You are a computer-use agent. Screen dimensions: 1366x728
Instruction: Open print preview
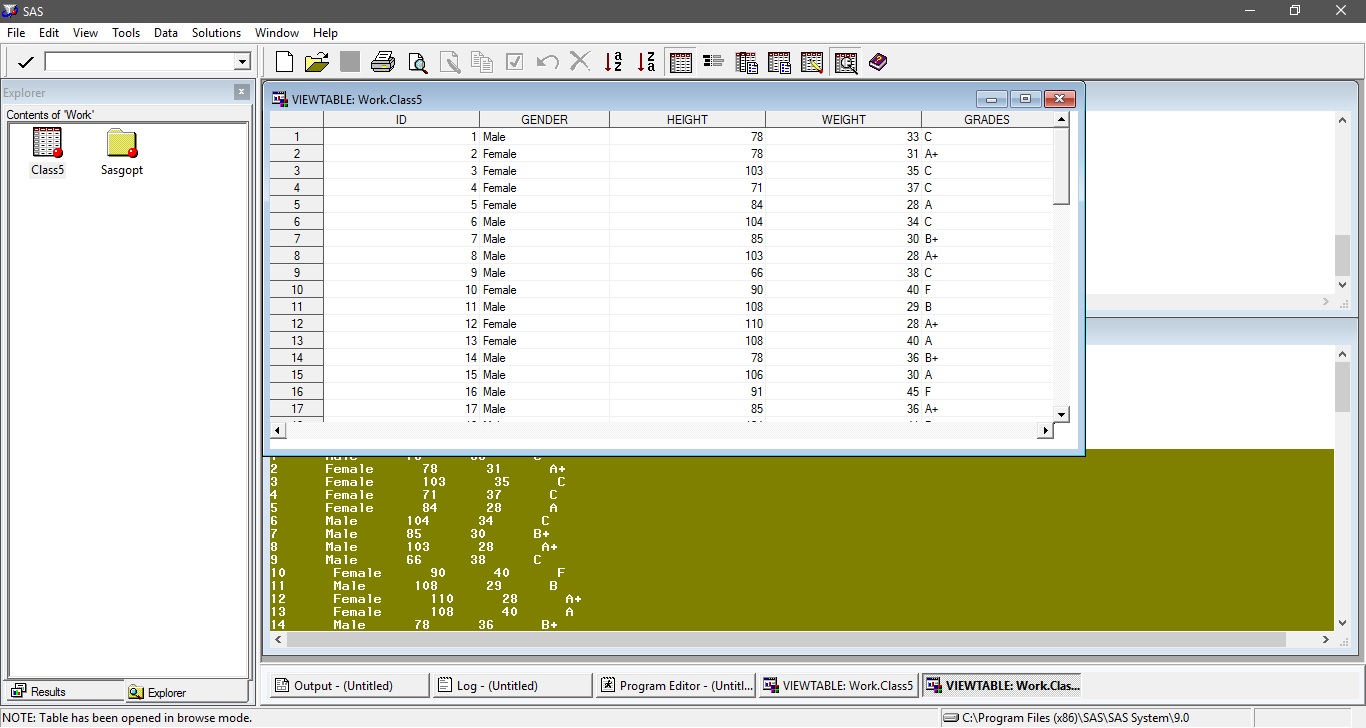[x=417, y=61]
